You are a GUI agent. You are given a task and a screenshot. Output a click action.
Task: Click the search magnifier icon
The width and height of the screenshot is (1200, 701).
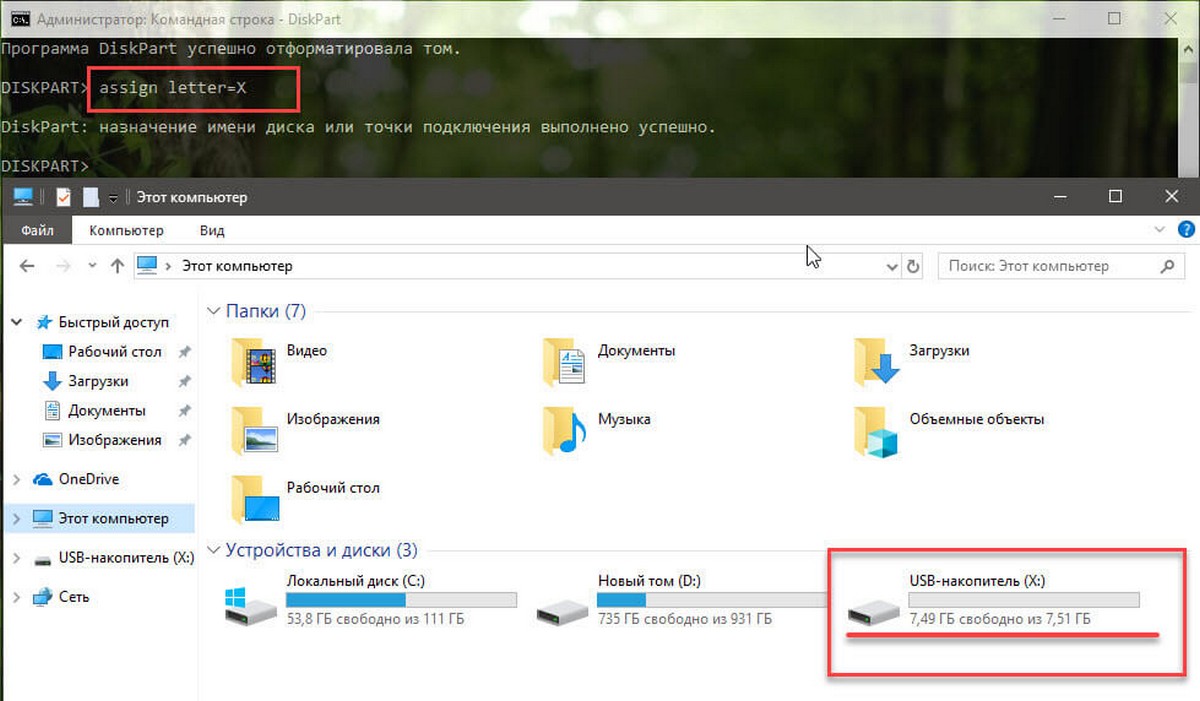[x=1166, y=267]
